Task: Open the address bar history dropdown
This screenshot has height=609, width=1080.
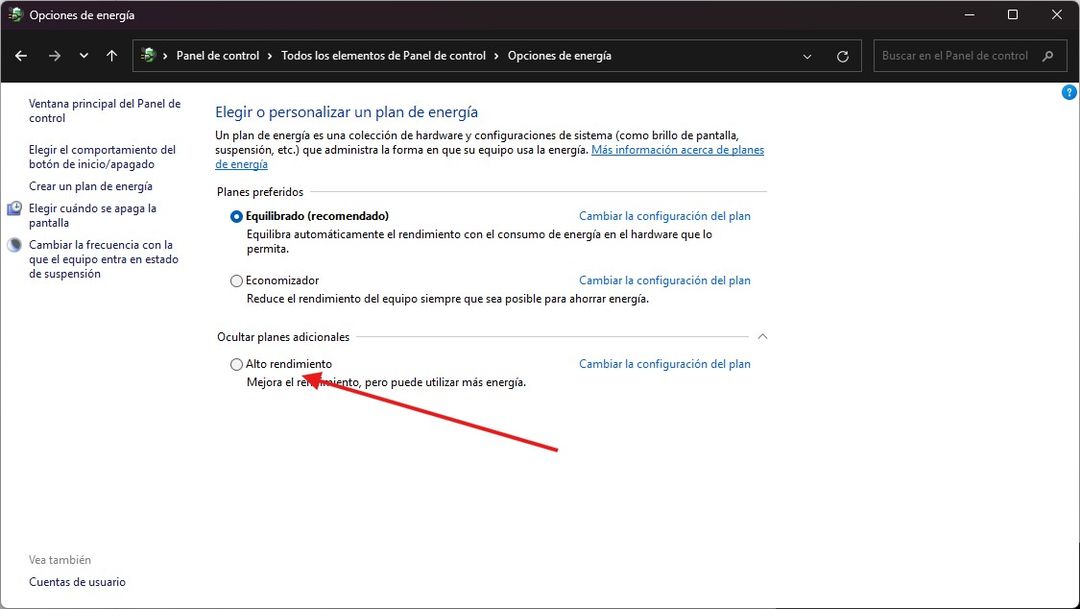Action: coord(807,55)
